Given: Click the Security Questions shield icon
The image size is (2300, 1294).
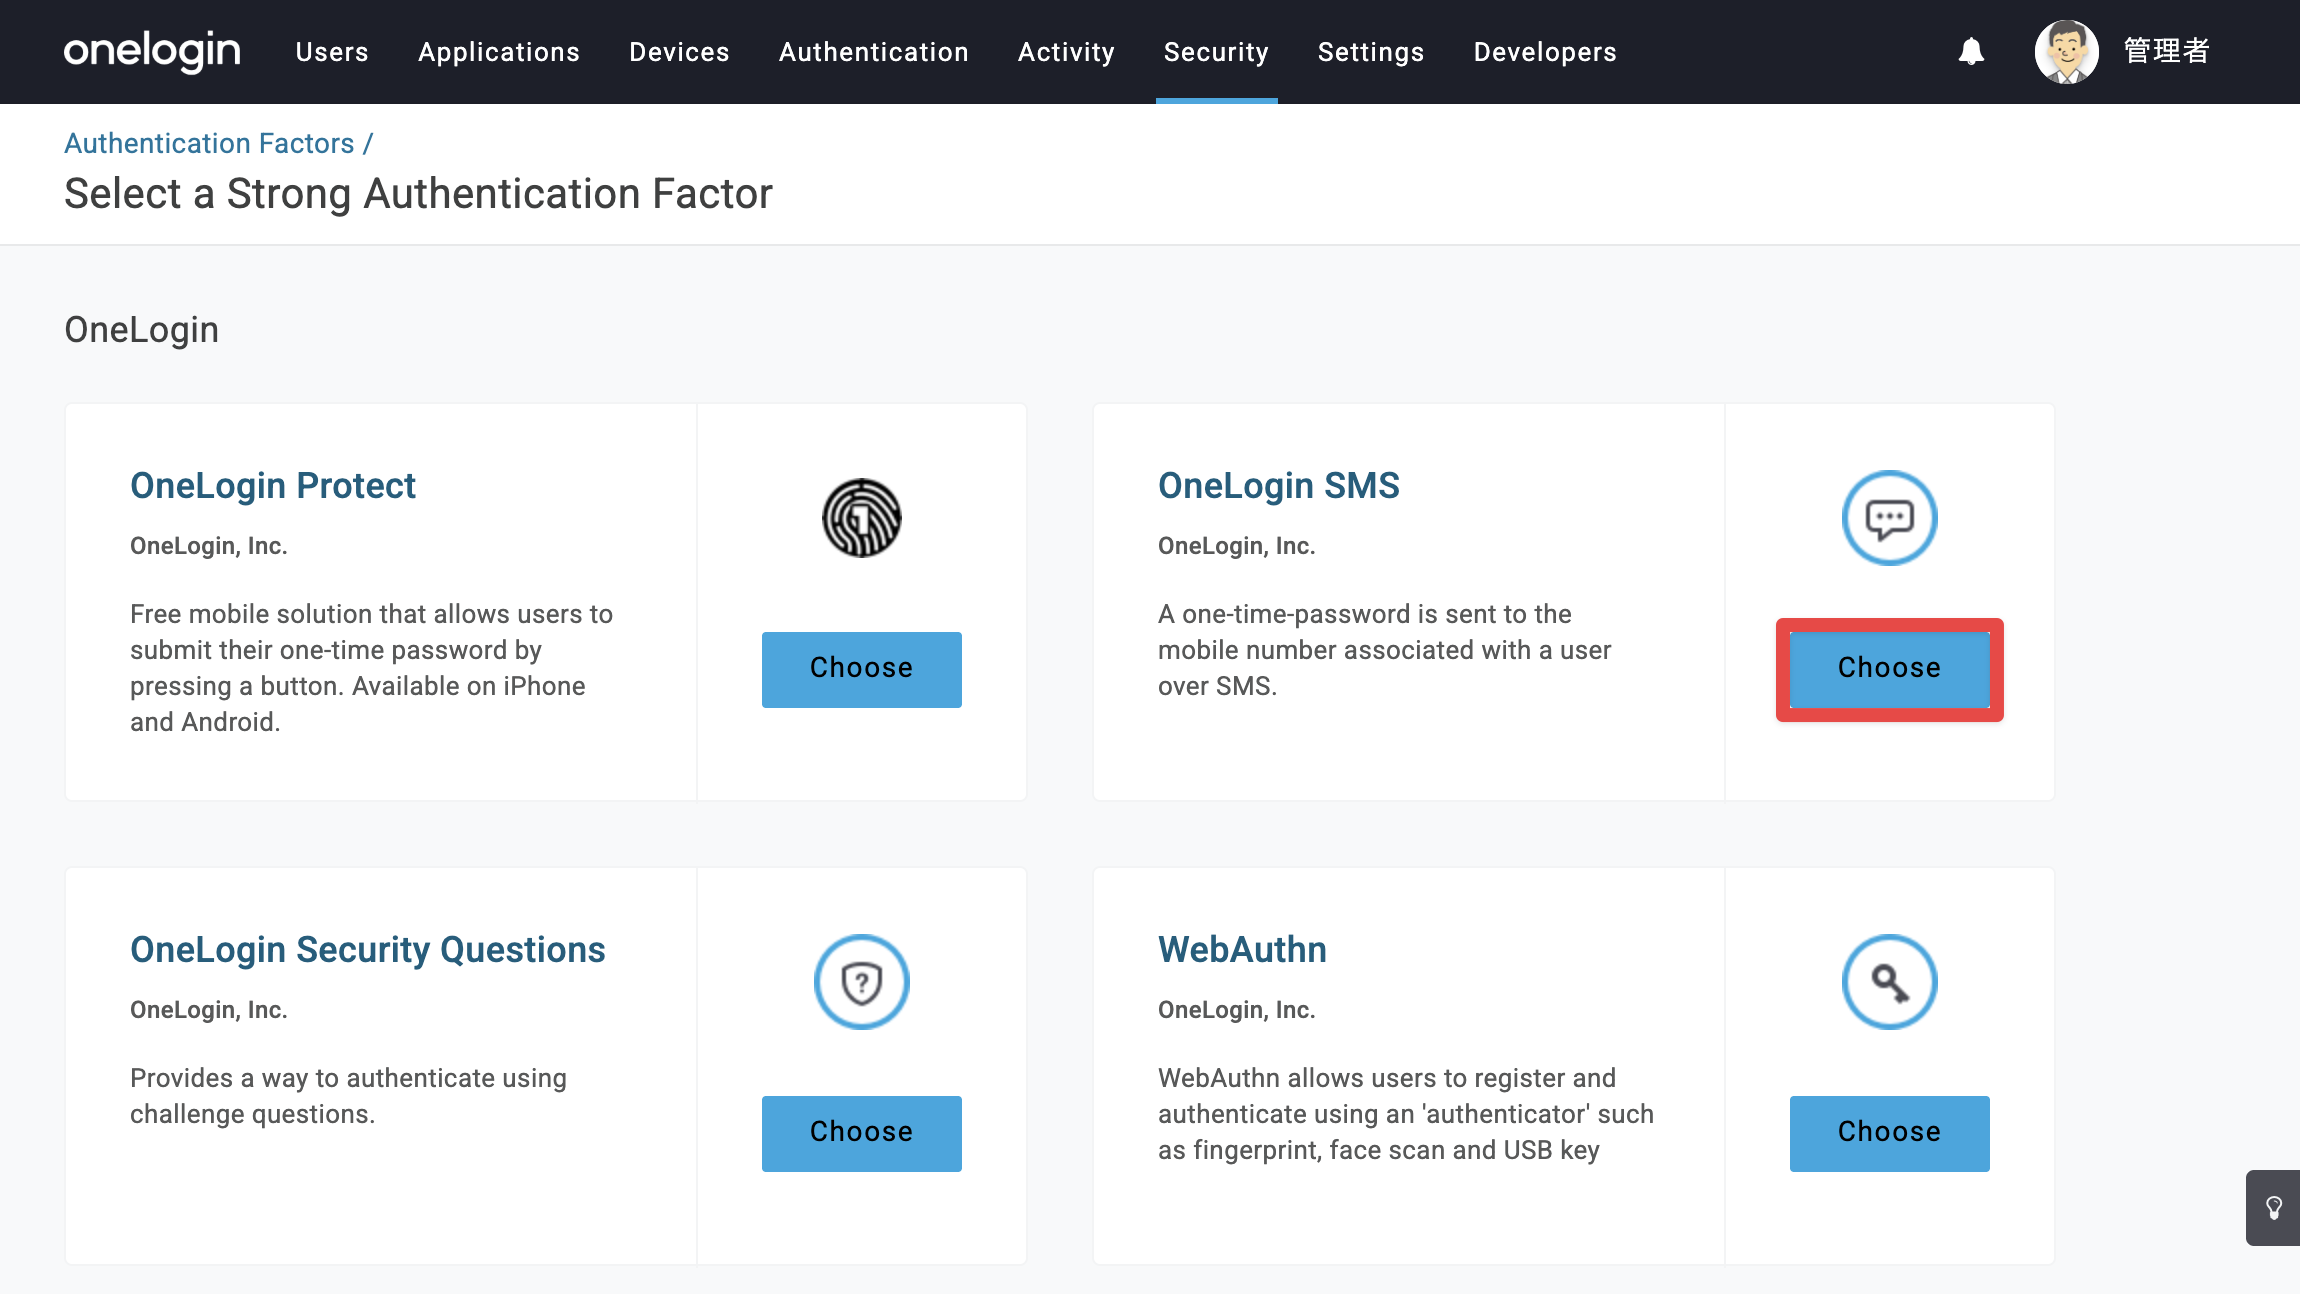Looking at the screenshot, I should coord(862,982).
